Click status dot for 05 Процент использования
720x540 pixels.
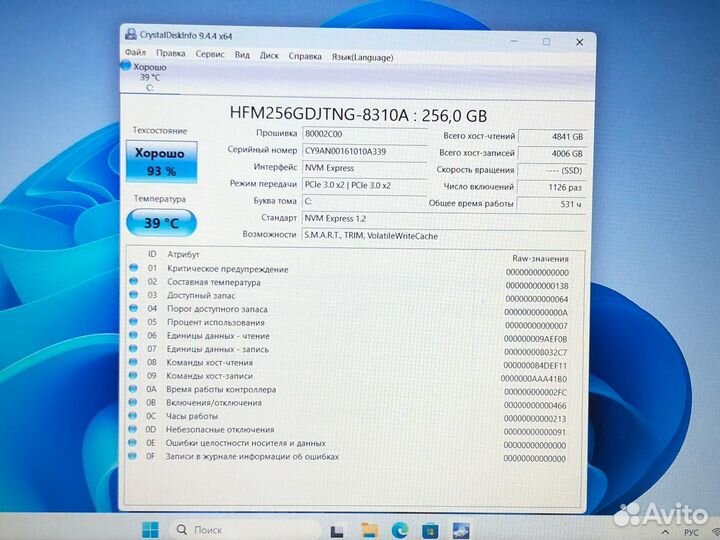click(134, 321)
